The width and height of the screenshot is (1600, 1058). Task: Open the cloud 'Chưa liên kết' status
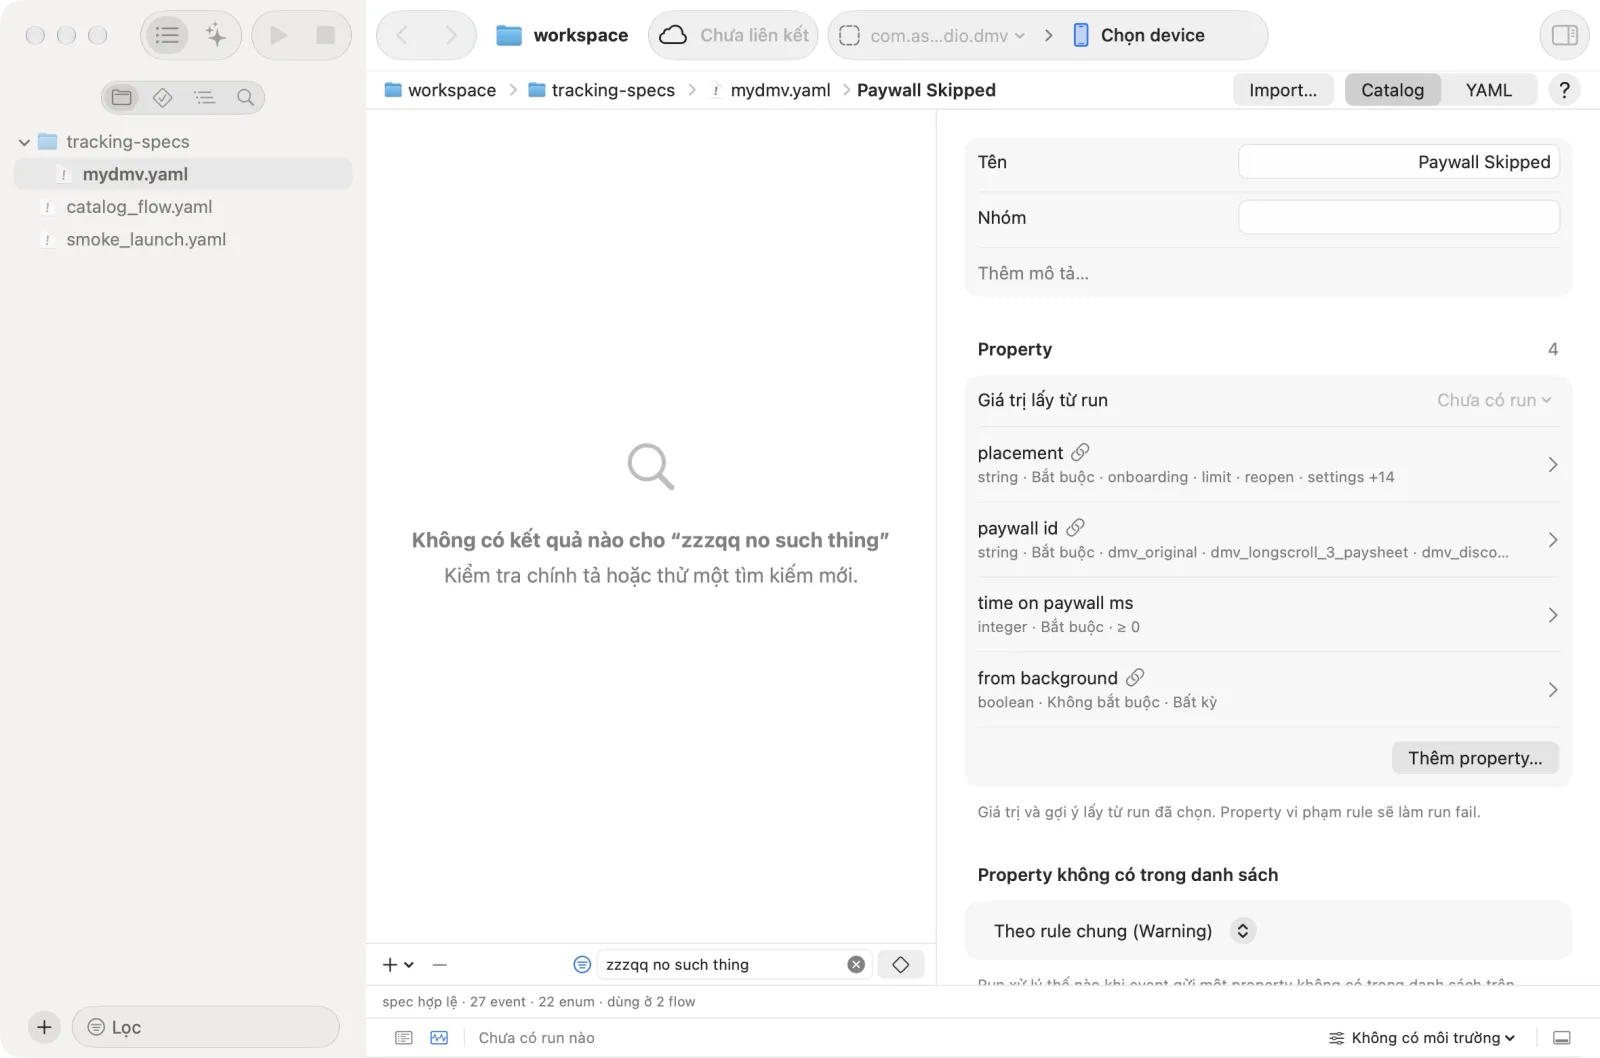click(733, 36)
